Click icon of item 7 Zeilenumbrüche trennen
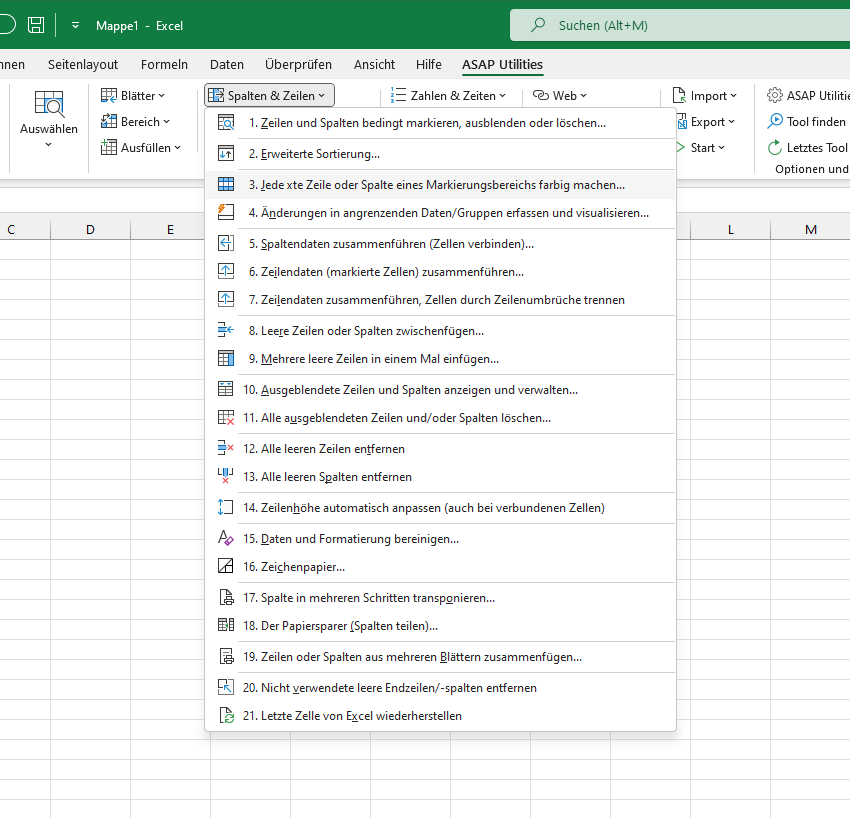This screenshot has width=850, height=818. 226,300
